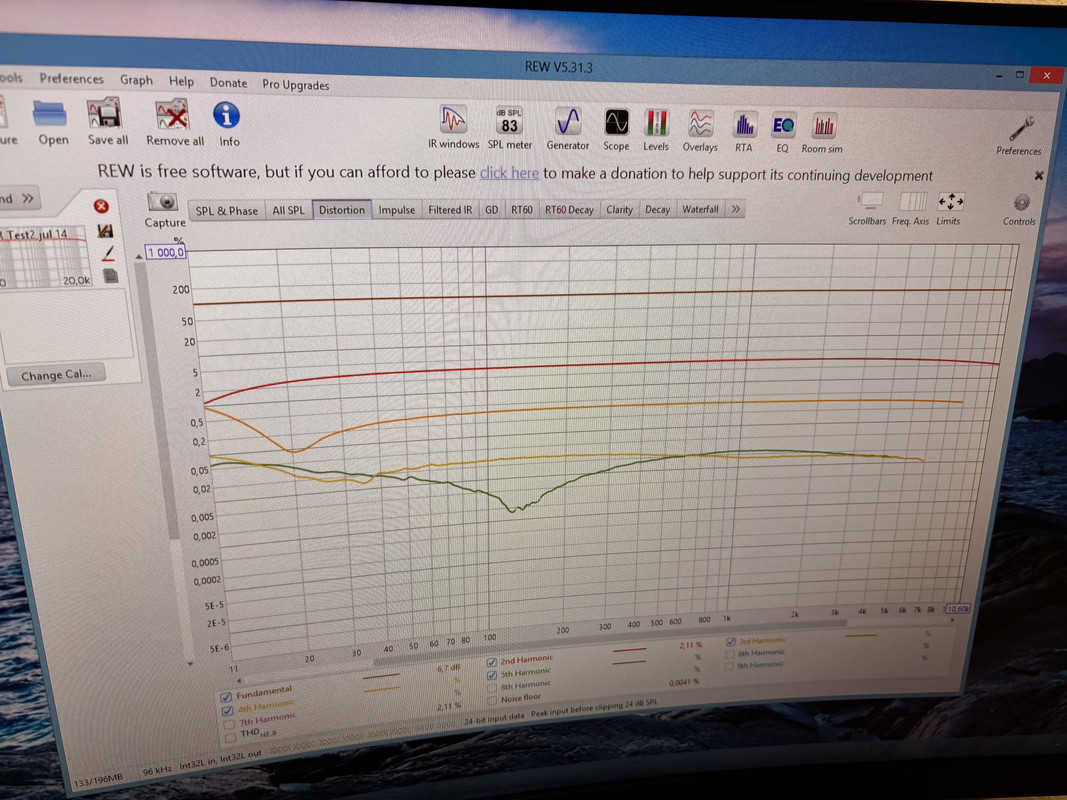
Task: Switch to RT60 tab
Action: [522, 210]
